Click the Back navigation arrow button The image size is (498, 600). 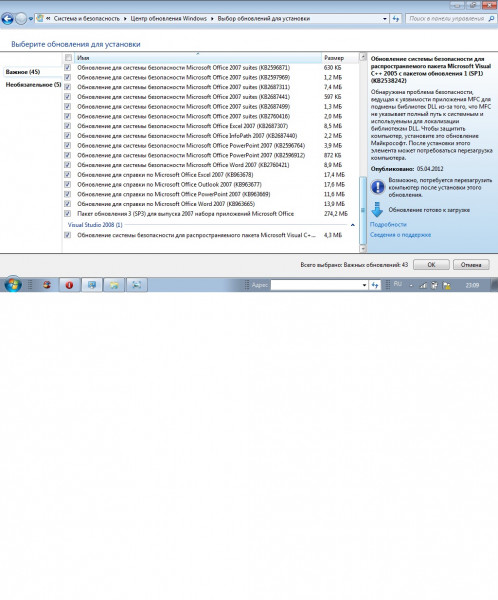(x=8, y=18)
